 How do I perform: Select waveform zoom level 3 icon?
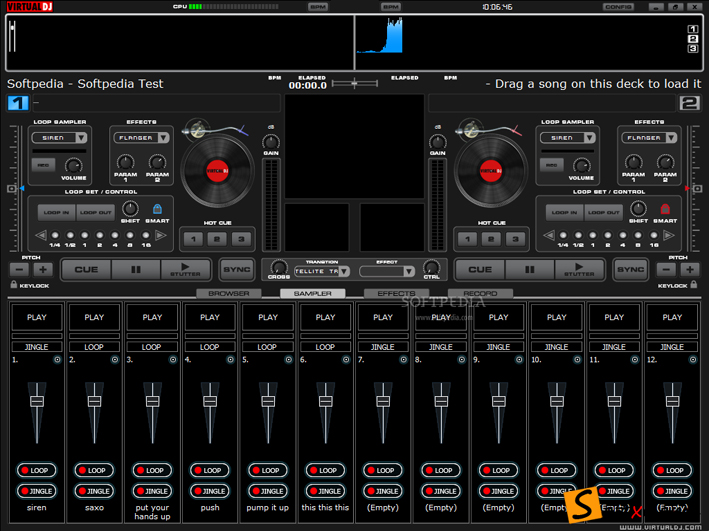tap(693, 48)
